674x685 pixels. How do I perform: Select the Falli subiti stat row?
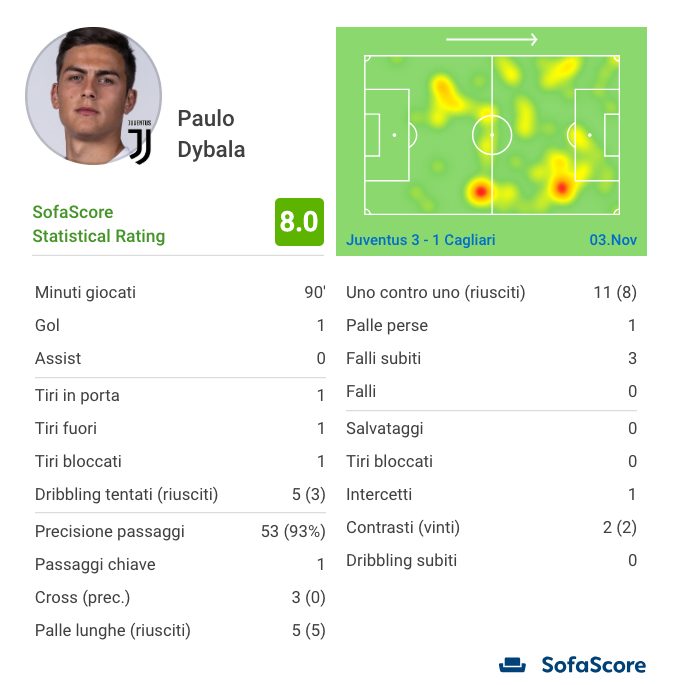coord(491,358)
